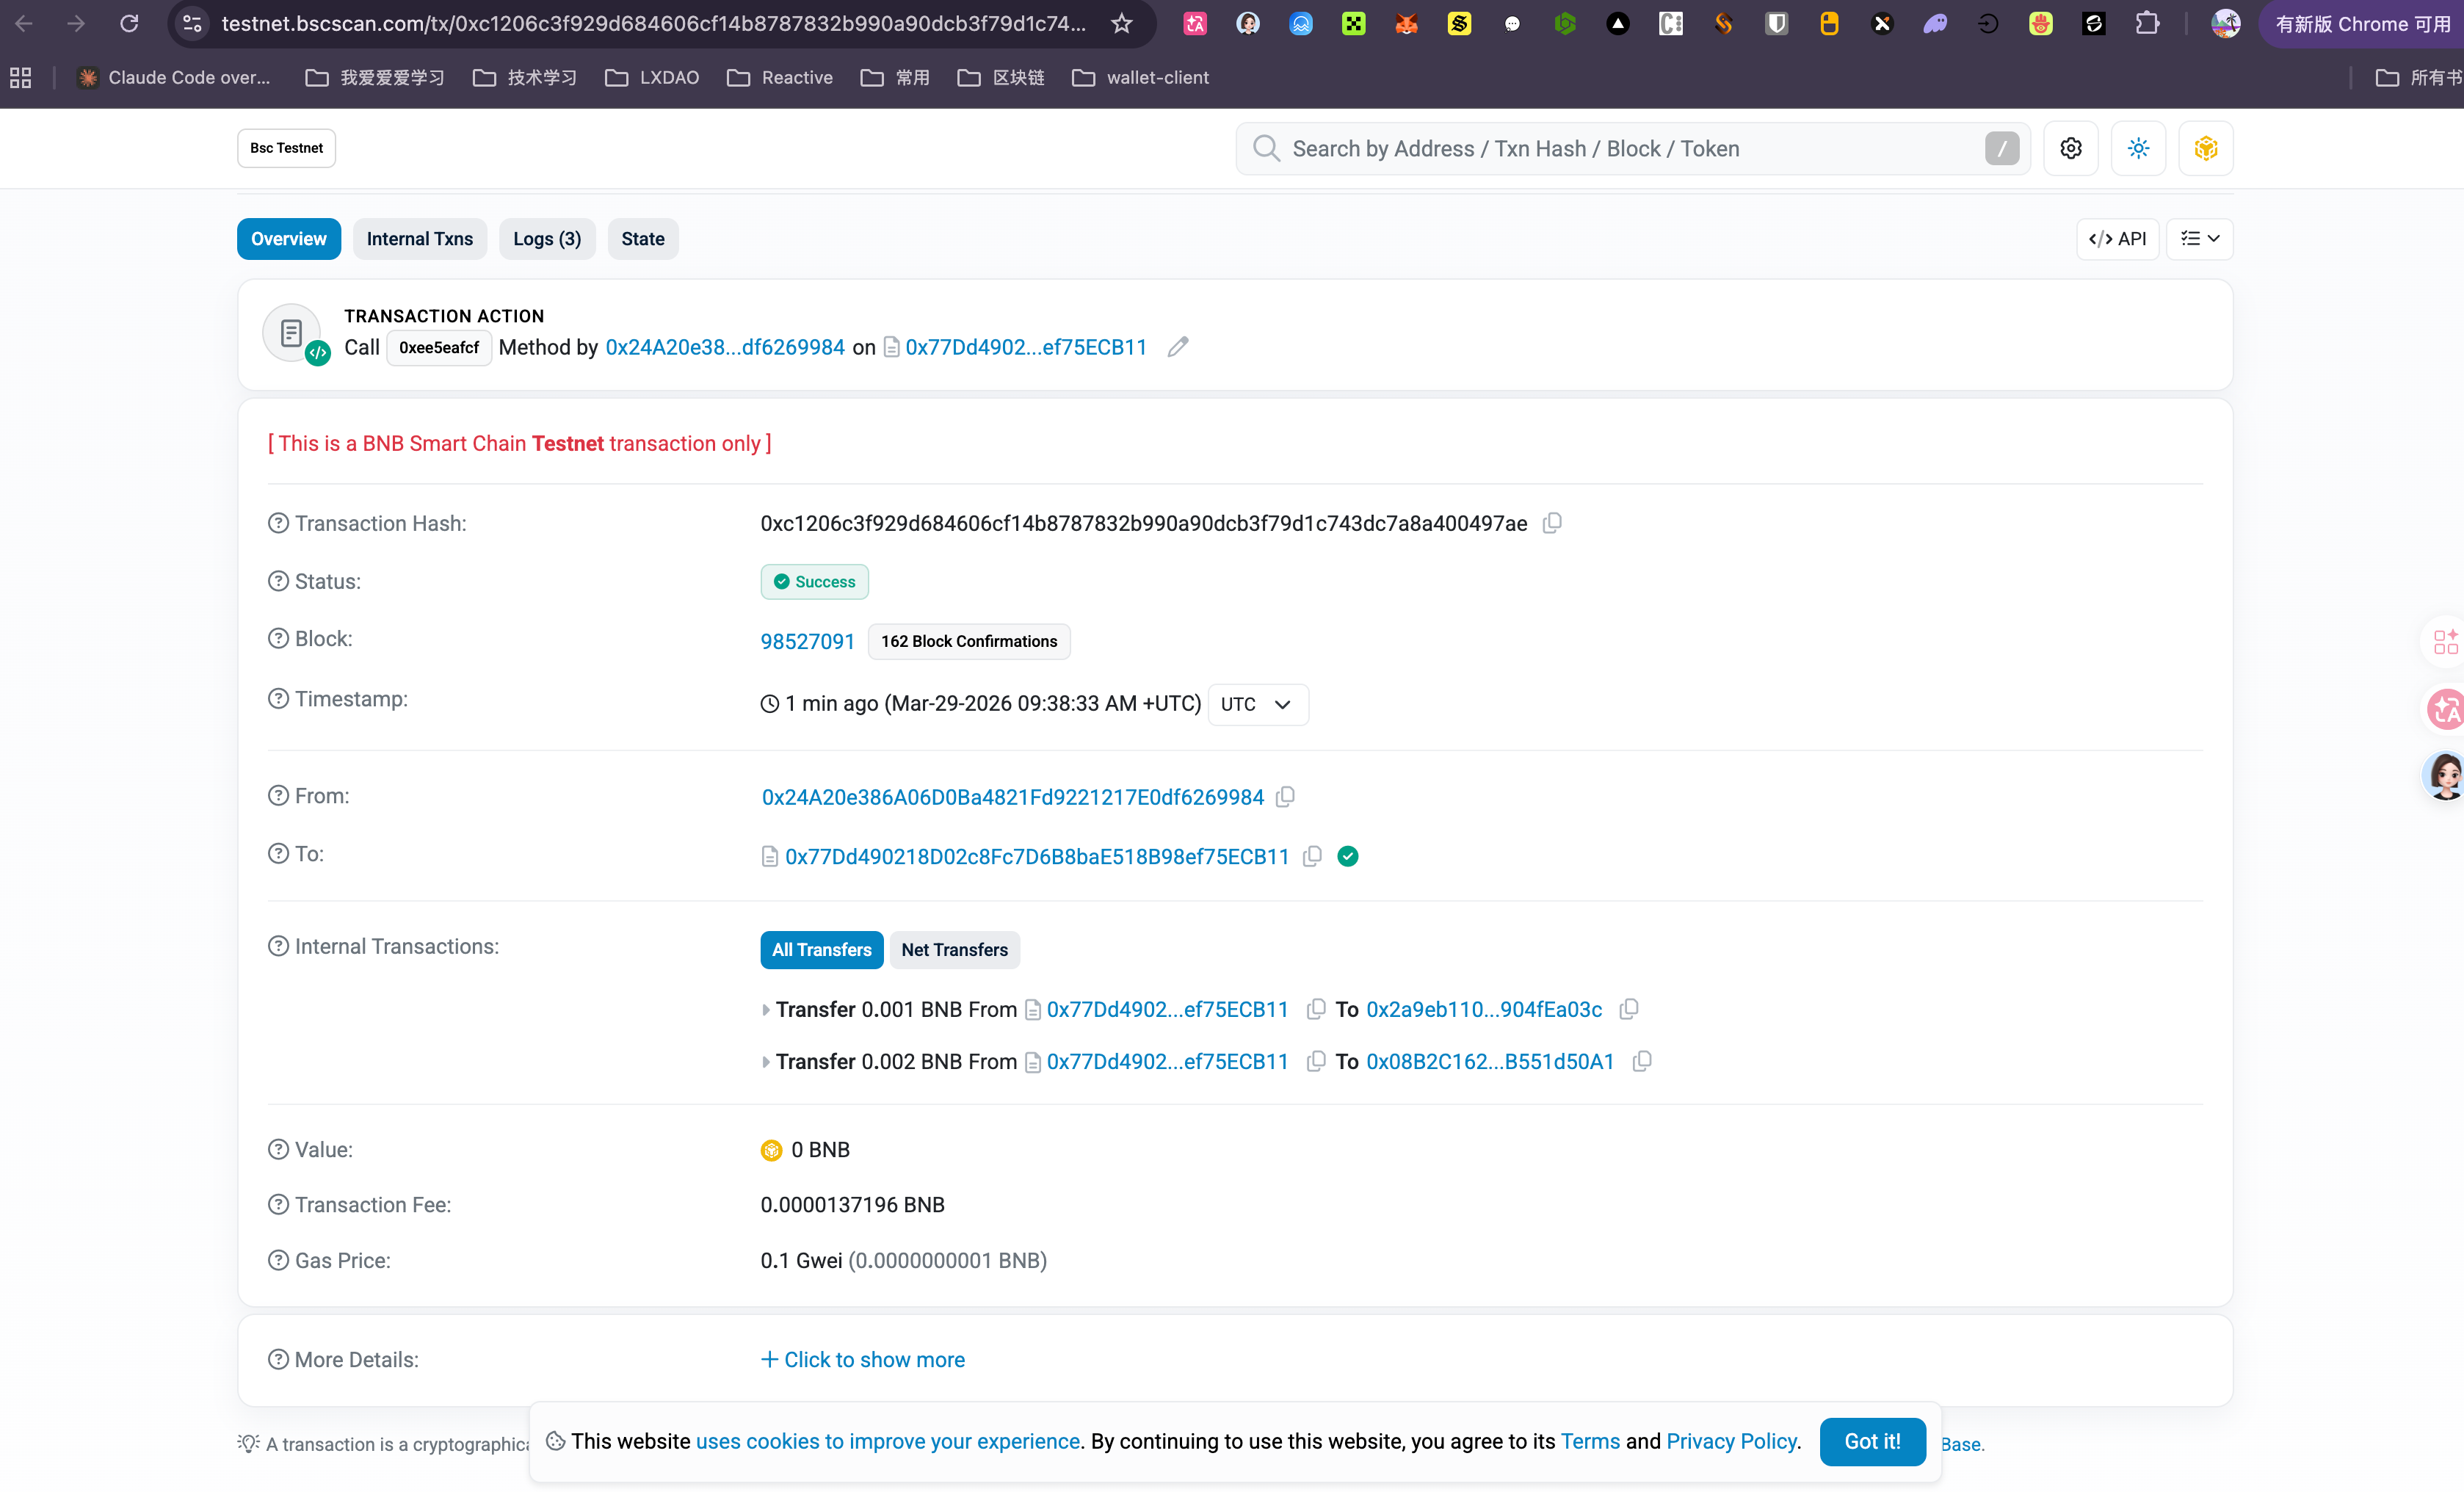Image resolution: width=2464 pixels, height=1492 pixels.
Task: Copy the transaction hash
Action: (x=1552, y=523)
